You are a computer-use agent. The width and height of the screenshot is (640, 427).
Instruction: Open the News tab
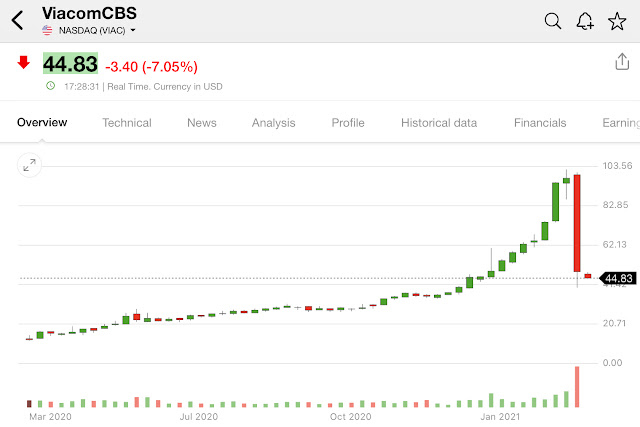click(202, 123)
